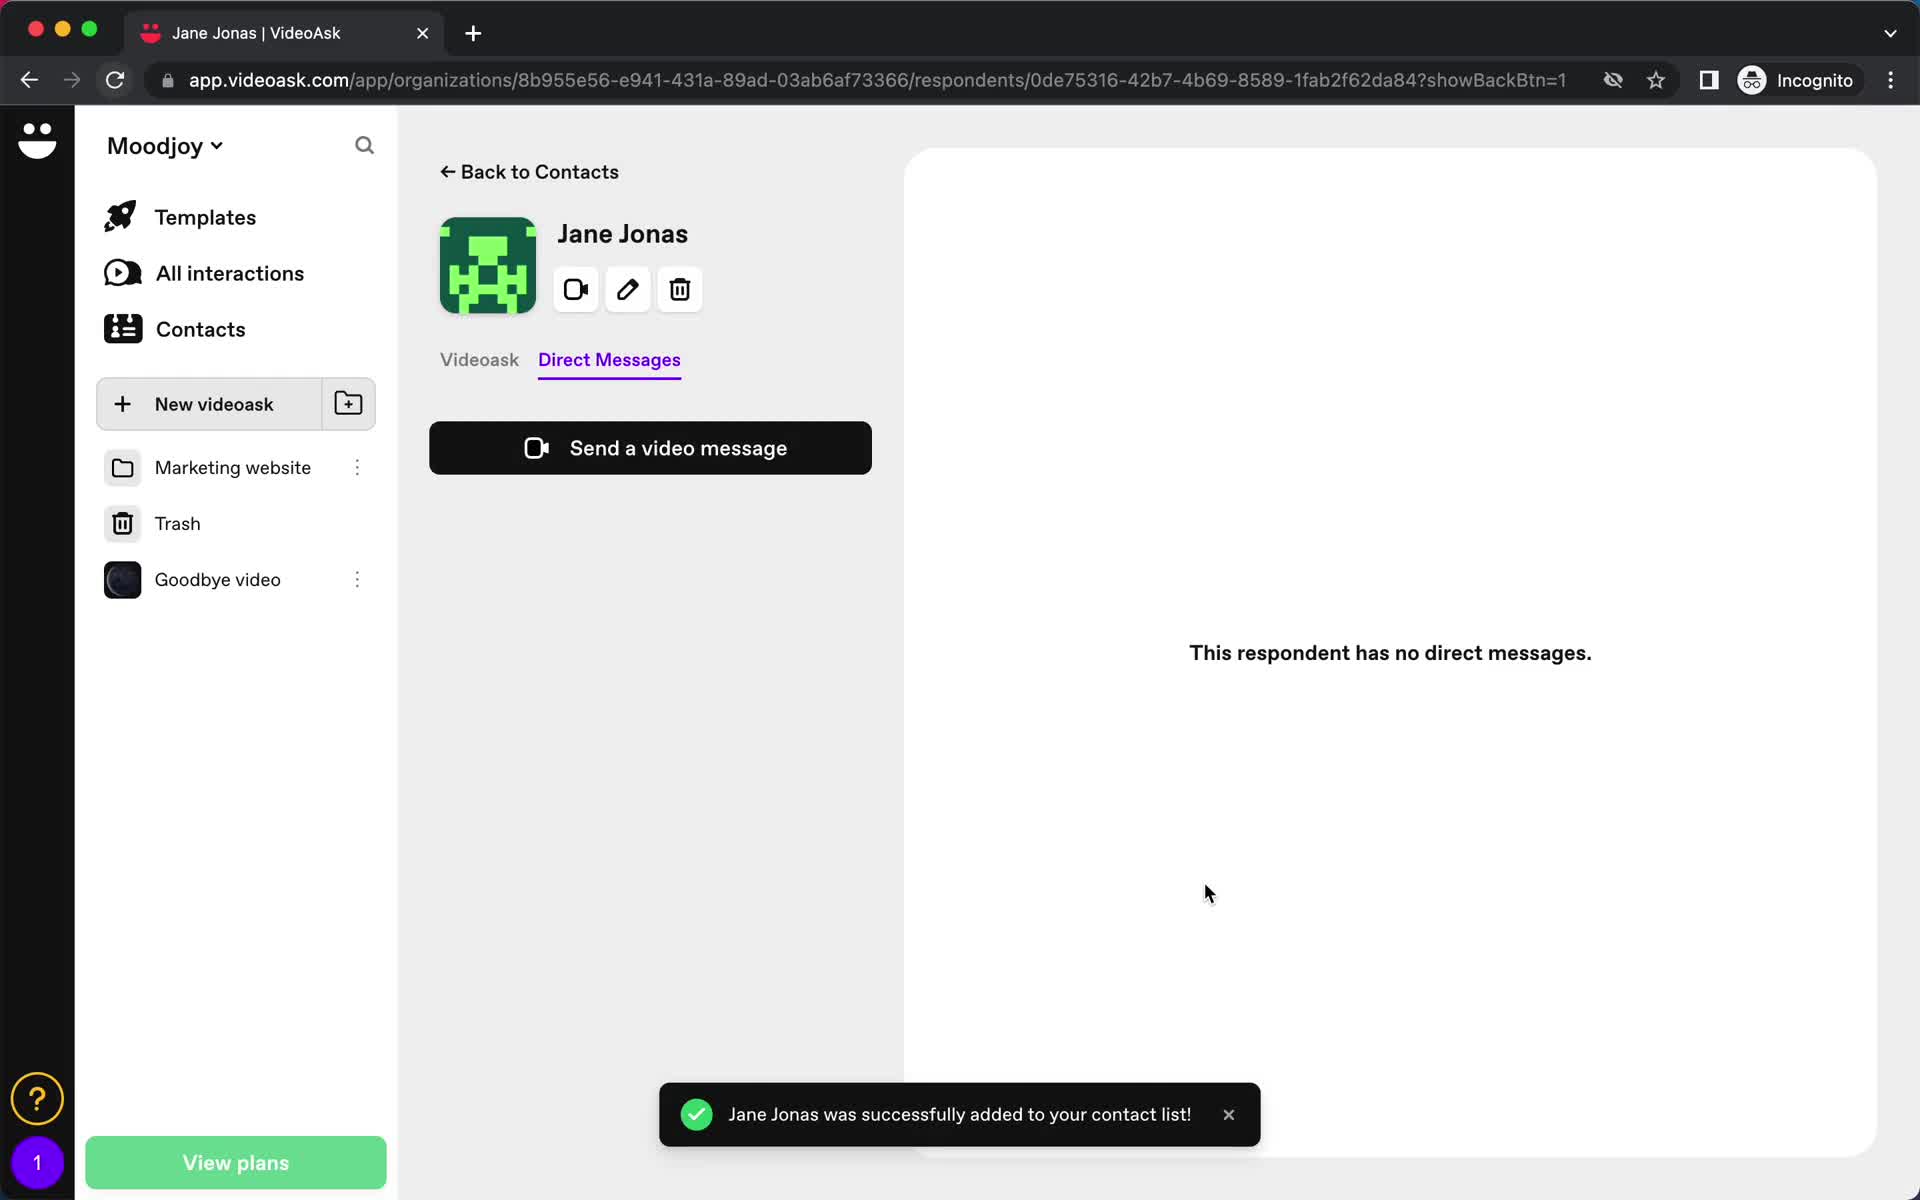Click the delete trash icon for Jane Jonas
Image resolution: width=1920 pixels, height=1200 pixels.
(679, 289)
